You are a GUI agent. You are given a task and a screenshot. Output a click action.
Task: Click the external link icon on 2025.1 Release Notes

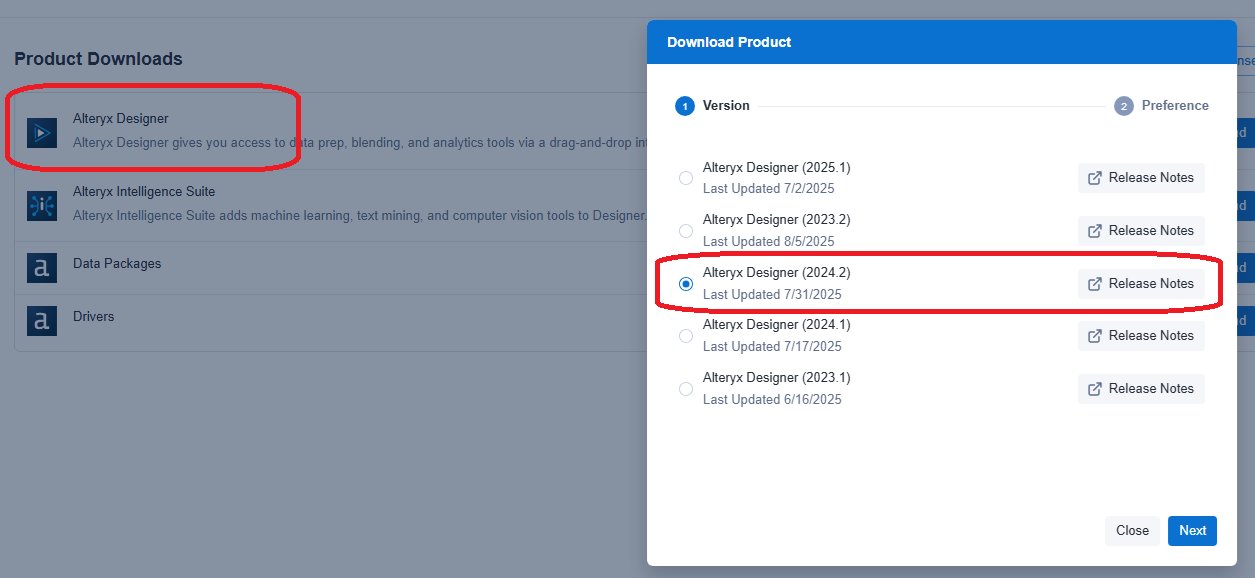click(x=1096, y=177)
